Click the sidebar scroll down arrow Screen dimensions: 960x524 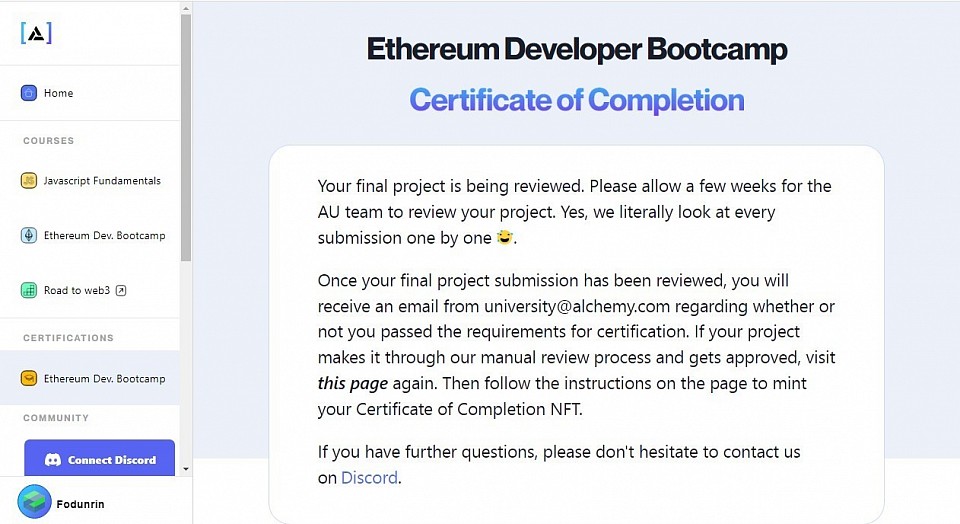(186, 470)
